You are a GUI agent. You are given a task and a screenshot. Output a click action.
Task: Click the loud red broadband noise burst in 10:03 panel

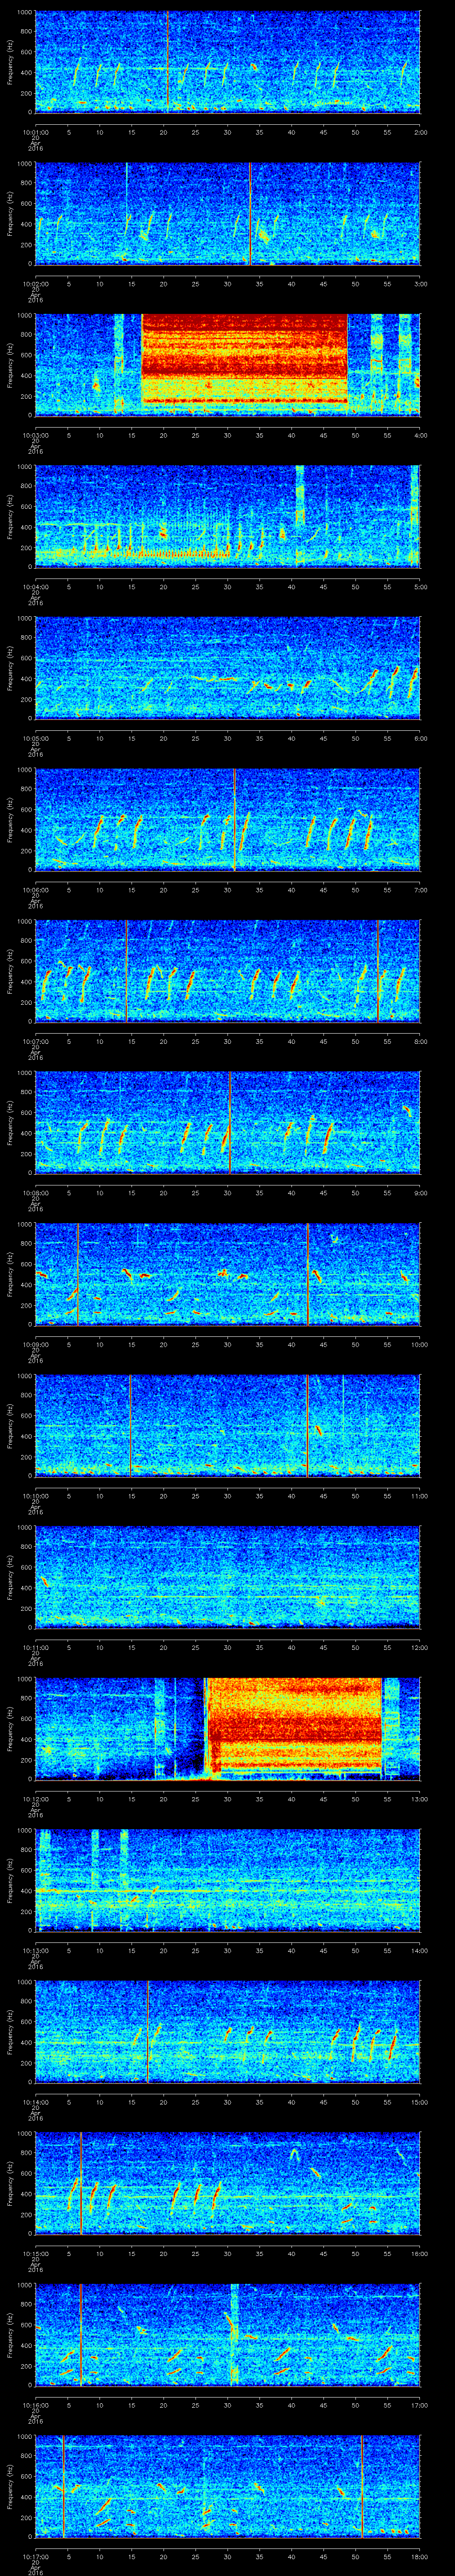click(245, 360)
